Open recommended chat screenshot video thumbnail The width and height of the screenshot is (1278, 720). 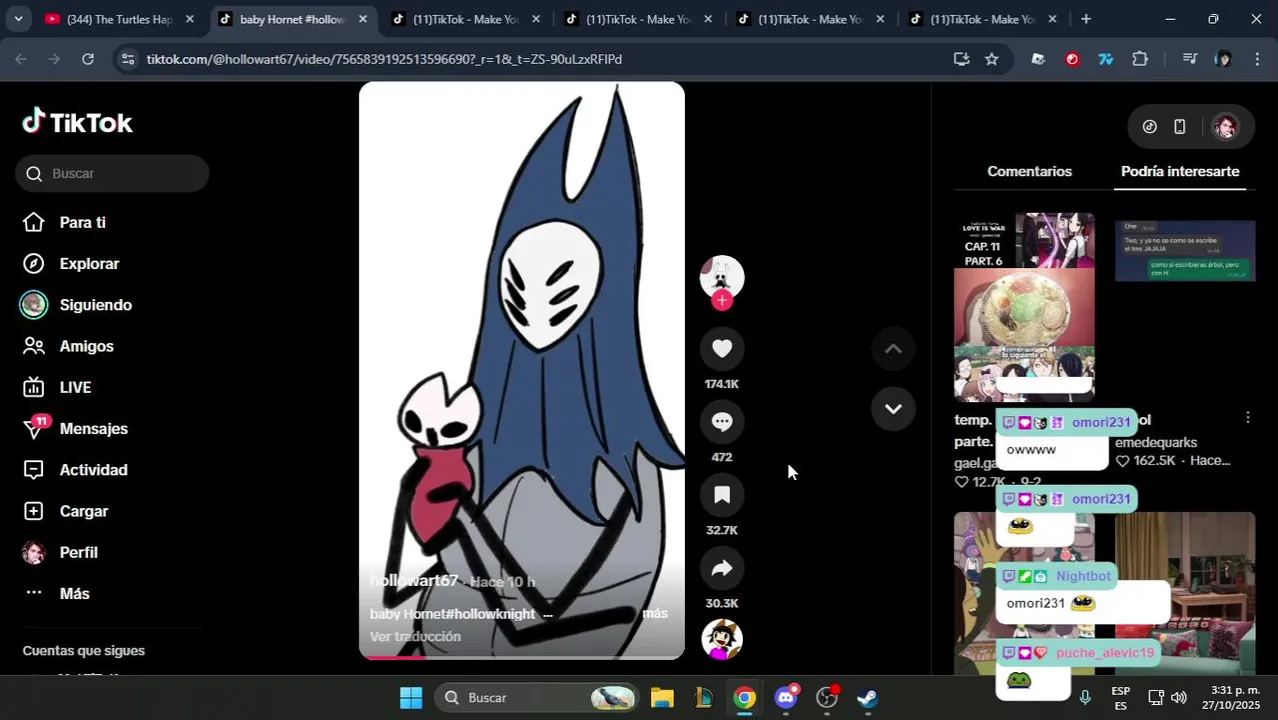[1185, 251]
